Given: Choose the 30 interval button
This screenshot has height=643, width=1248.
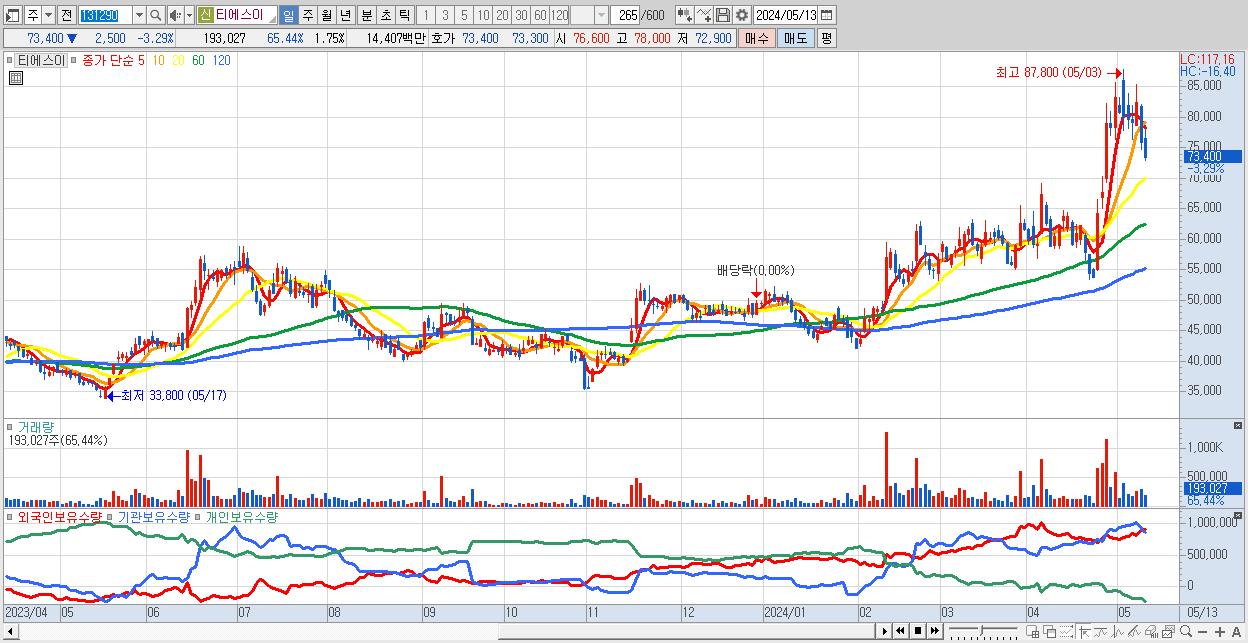Looking at the screenshot, I should point(521,15).
